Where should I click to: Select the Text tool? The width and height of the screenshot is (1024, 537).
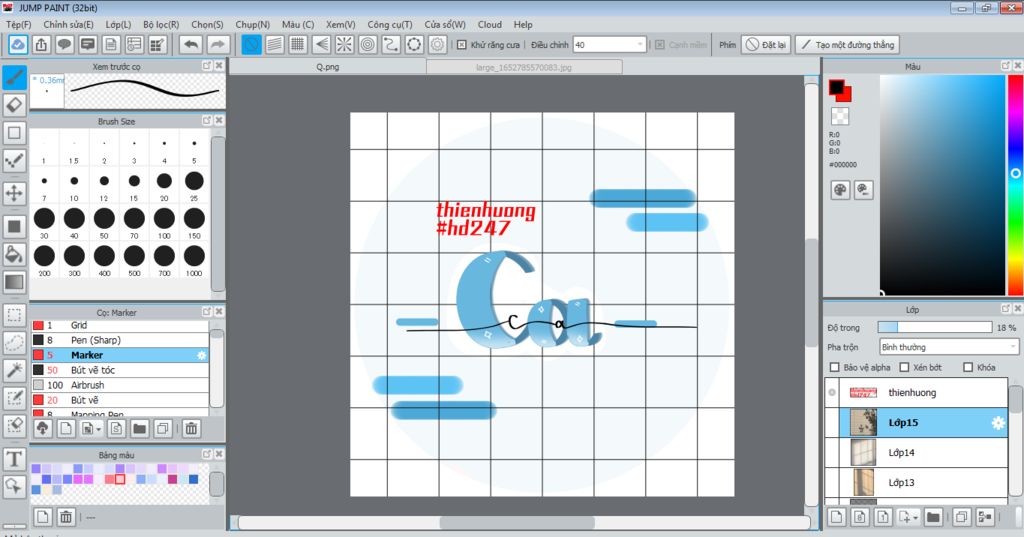pos(14,459)
